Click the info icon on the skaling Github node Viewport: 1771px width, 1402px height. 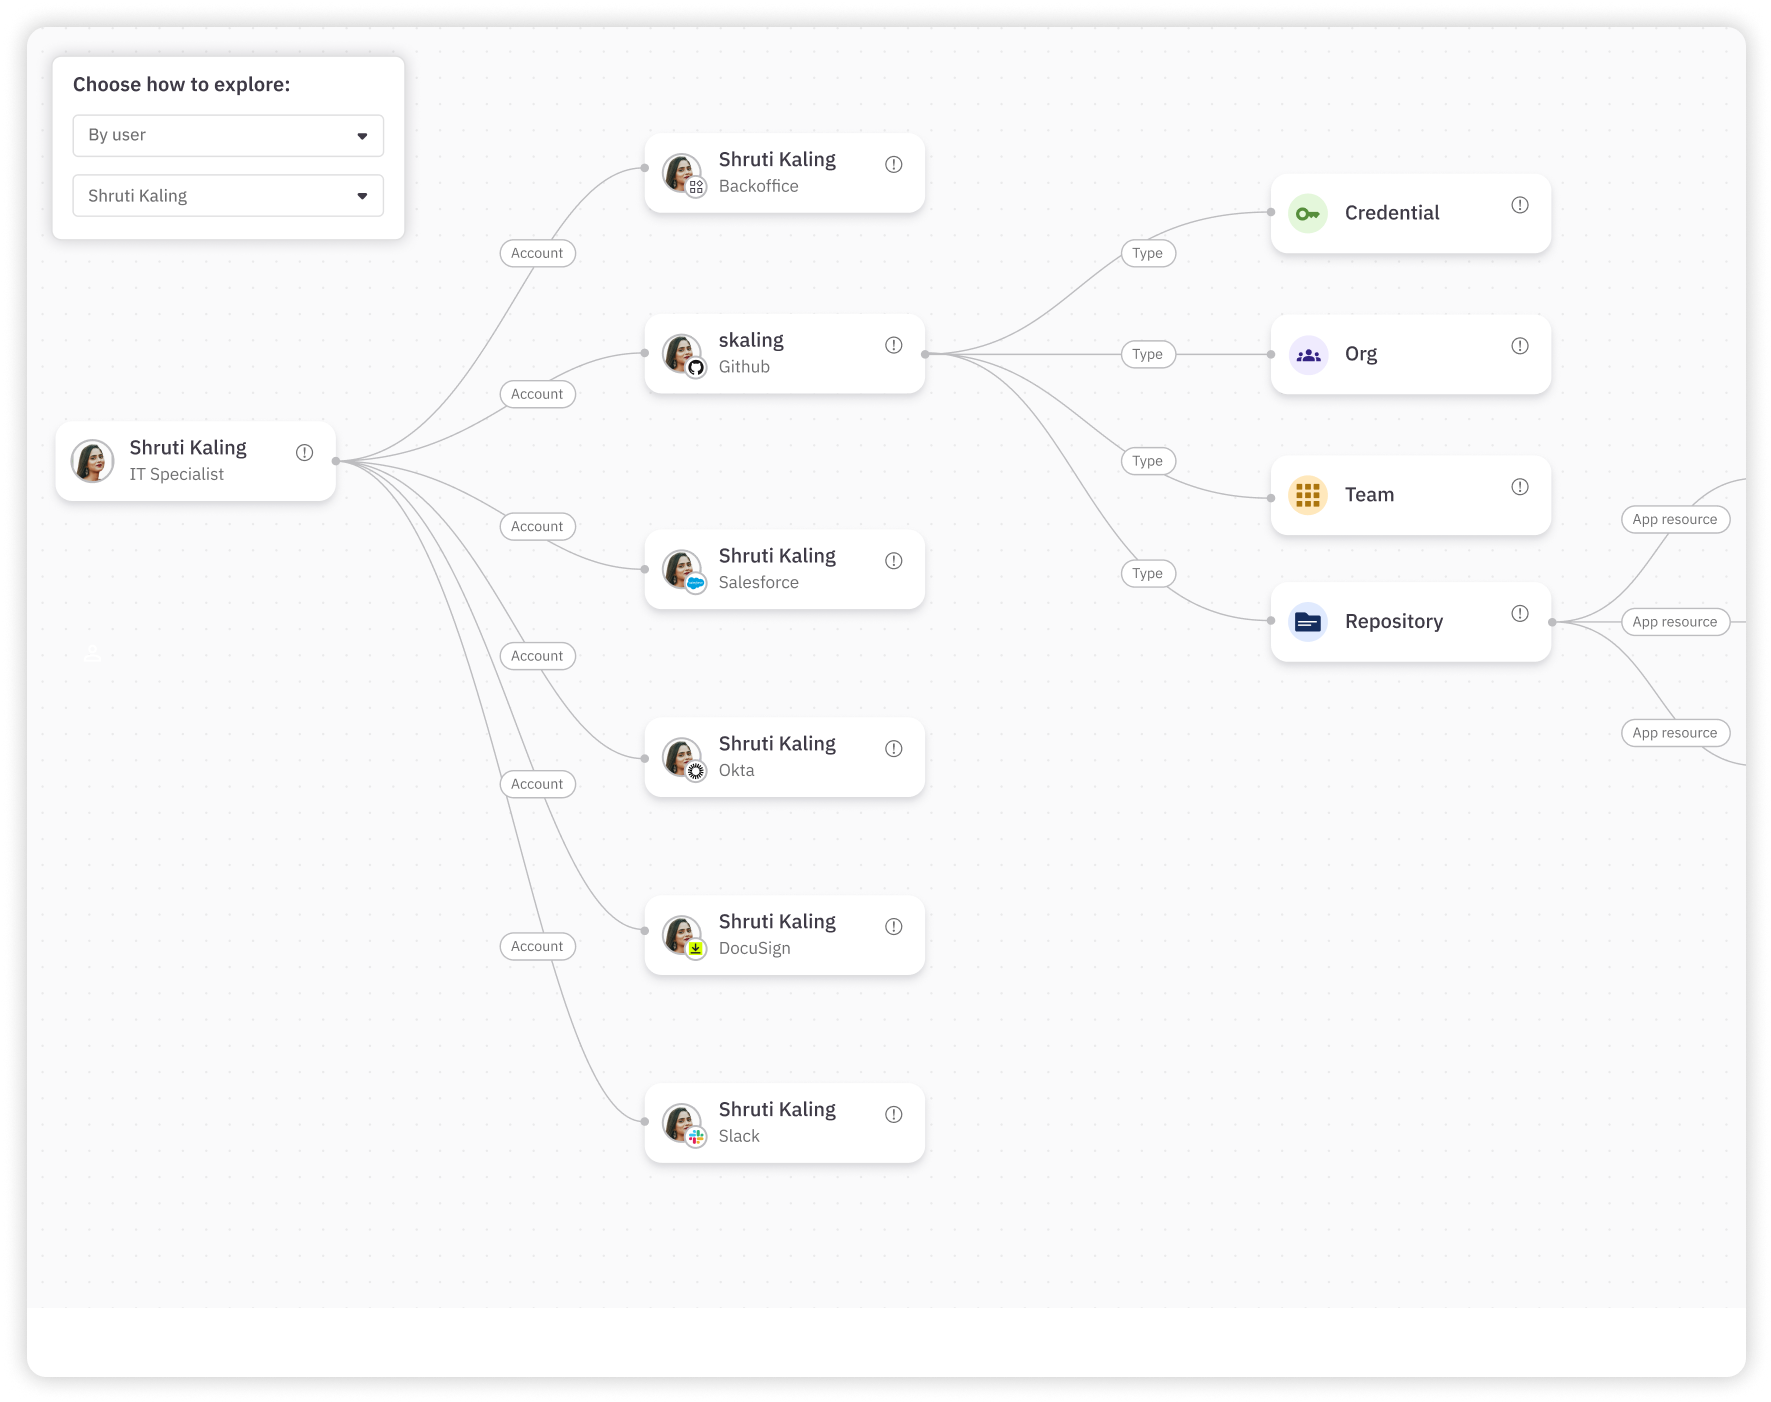(893, 344)
